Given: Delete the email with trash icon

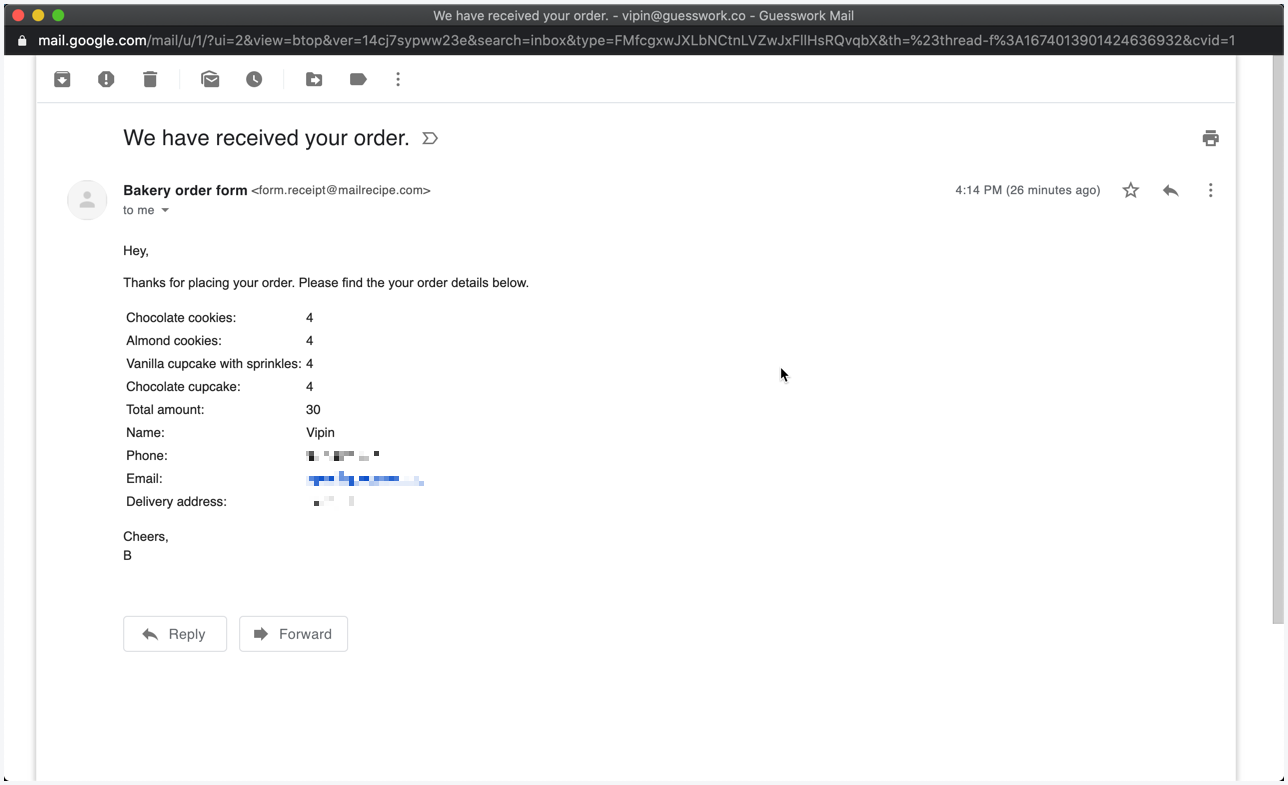Looking at the screenshot, I should coord(150,79).
